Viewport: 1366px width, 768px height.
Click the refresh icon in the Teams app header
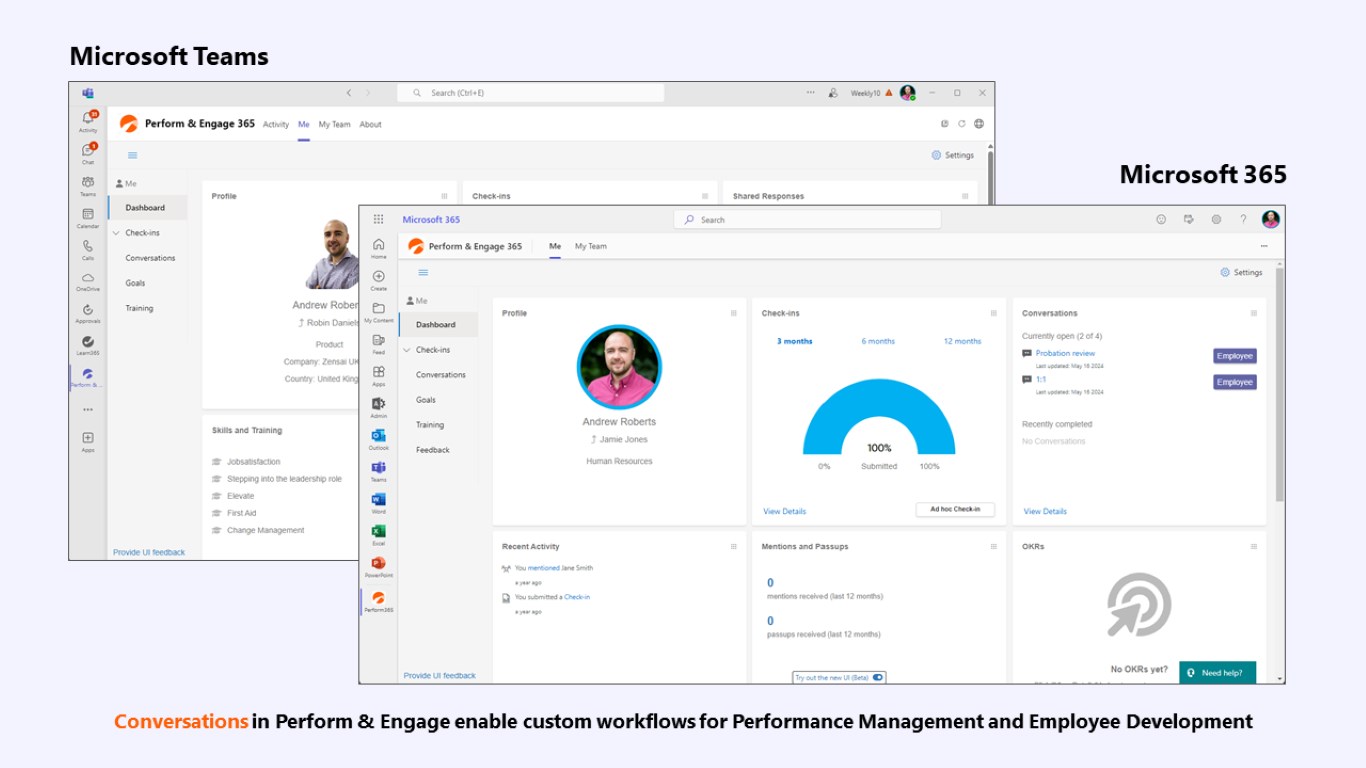pyautogui.click(x=962, y=124)
